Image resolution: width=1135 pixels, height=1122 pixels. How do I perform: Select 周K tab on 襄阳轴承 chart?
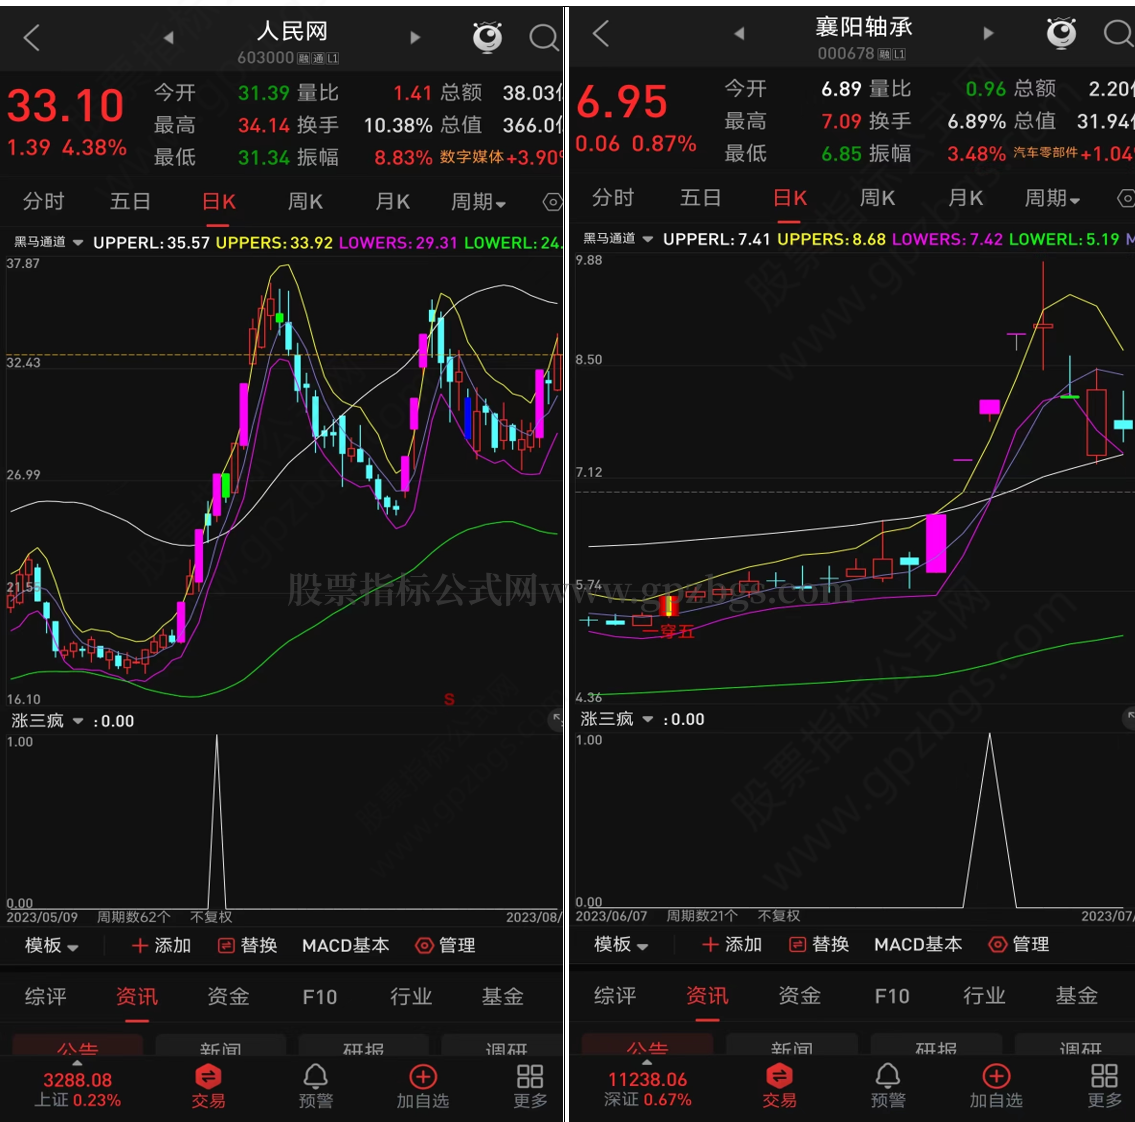tap(877, 198)
